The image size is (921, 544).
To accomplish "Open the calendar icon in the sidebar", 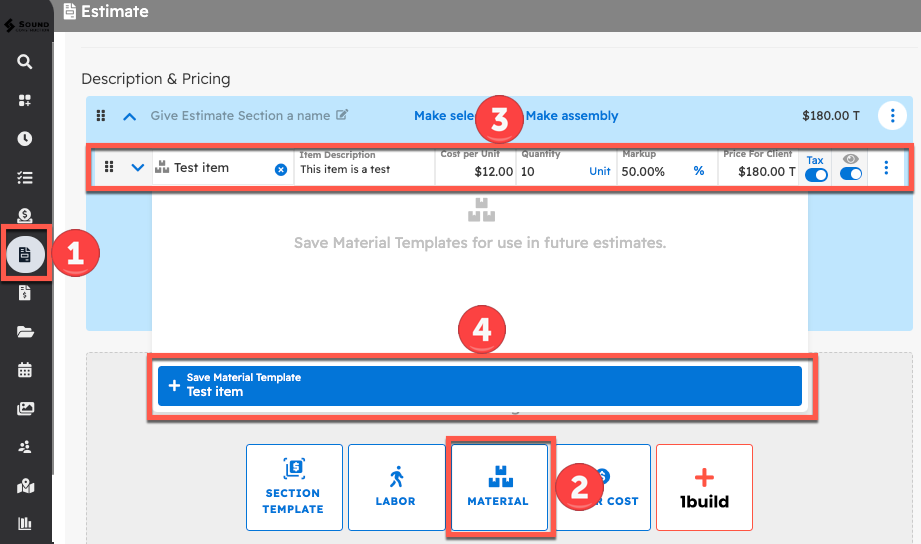I will (25, 370).
